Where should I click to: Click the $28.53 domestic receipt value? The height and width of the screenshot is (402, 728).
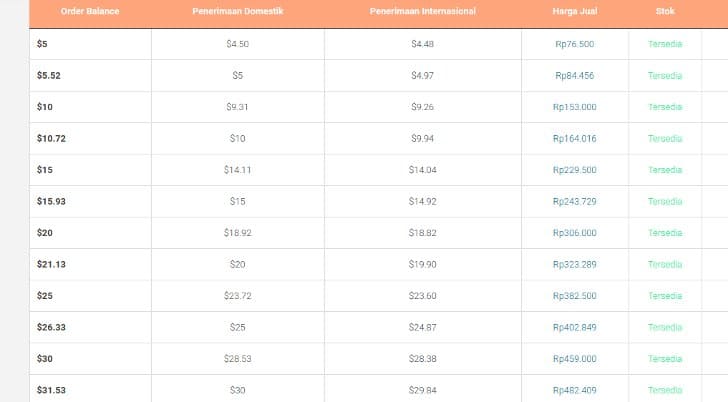tap(237, 359)
